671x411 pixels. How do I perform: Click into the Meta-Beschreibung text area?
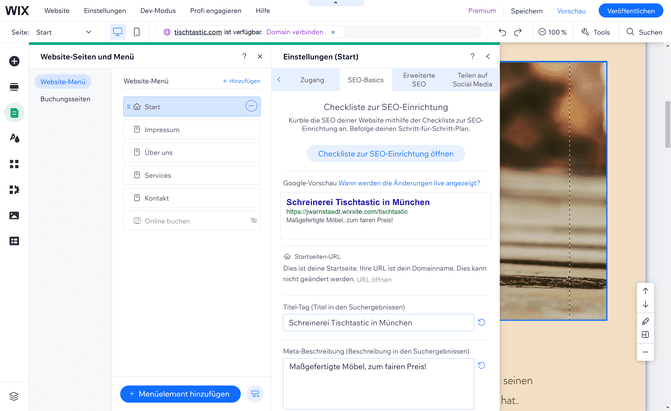(x=378, y=384)
